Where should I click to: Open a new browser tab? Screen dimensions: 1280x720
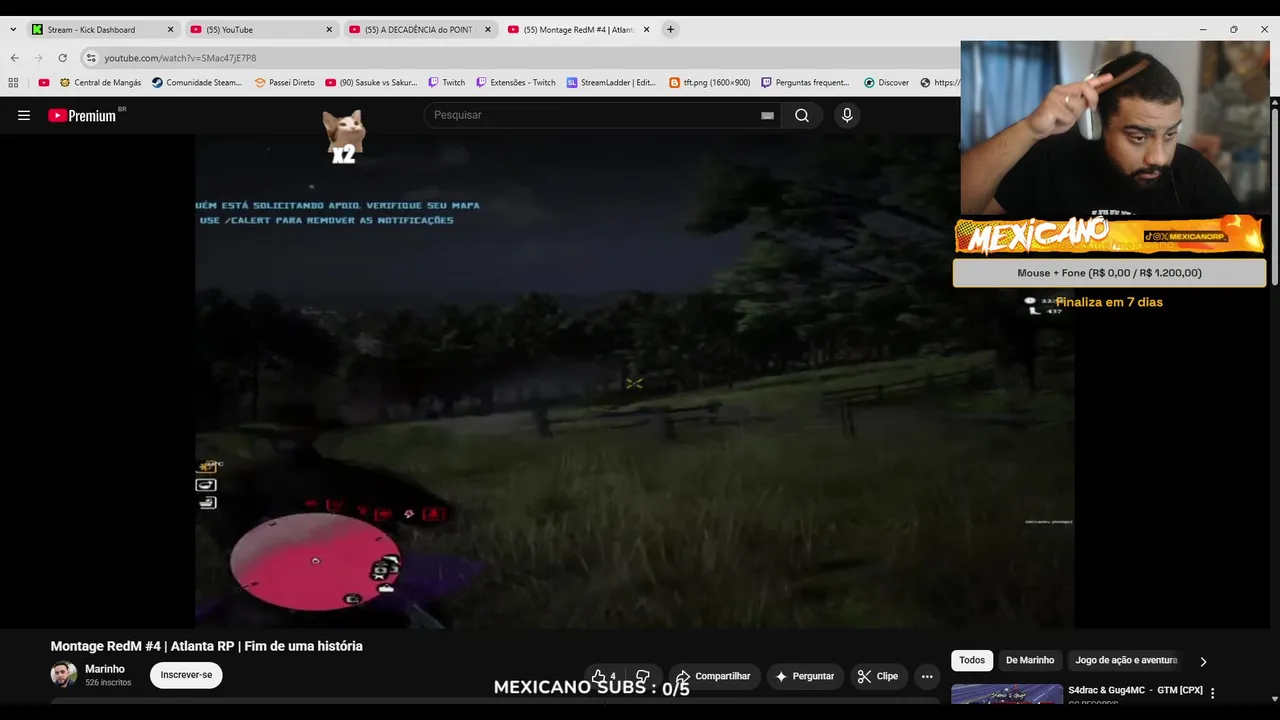click(x=670, y=30)
